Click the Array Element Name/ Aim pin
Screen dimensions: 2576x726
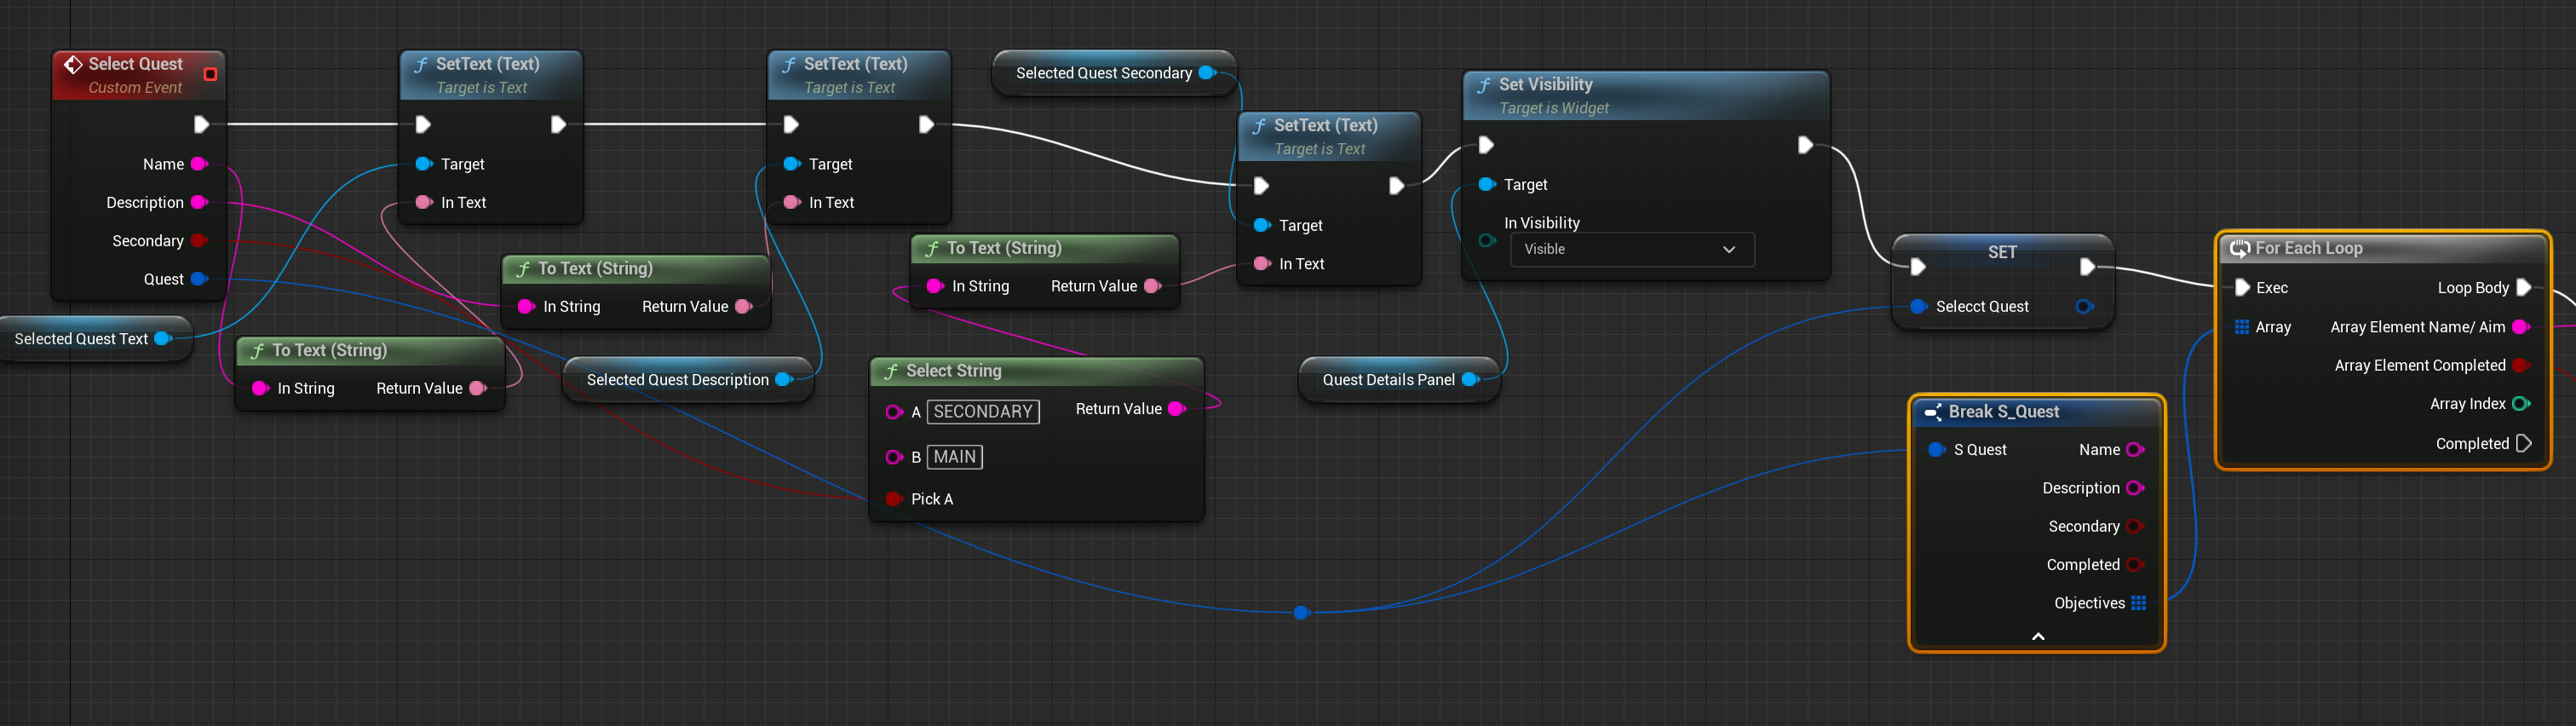coord(2521,327)
